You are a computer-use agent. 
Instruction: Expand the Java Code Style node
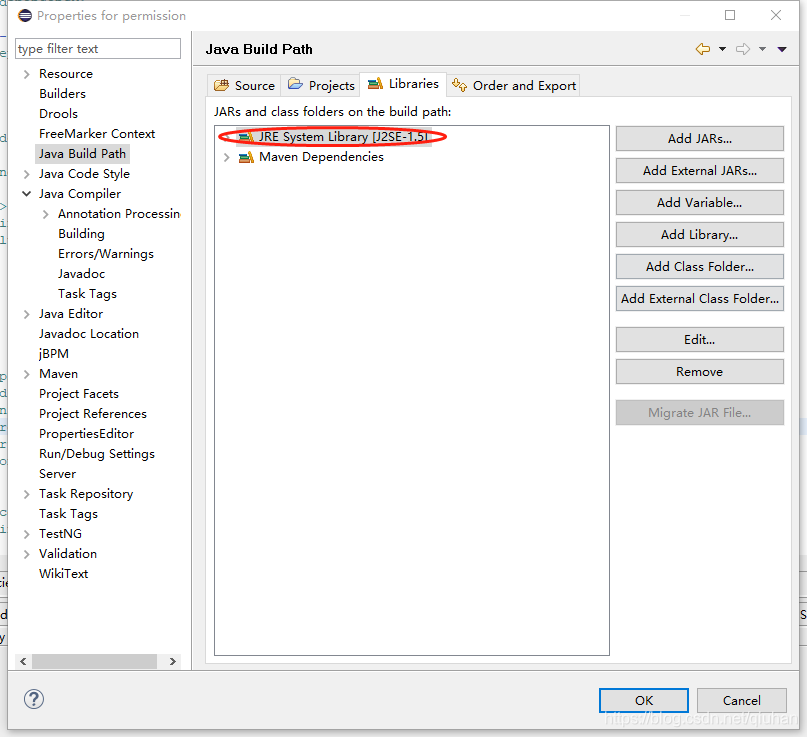click(x=27, y=174)
